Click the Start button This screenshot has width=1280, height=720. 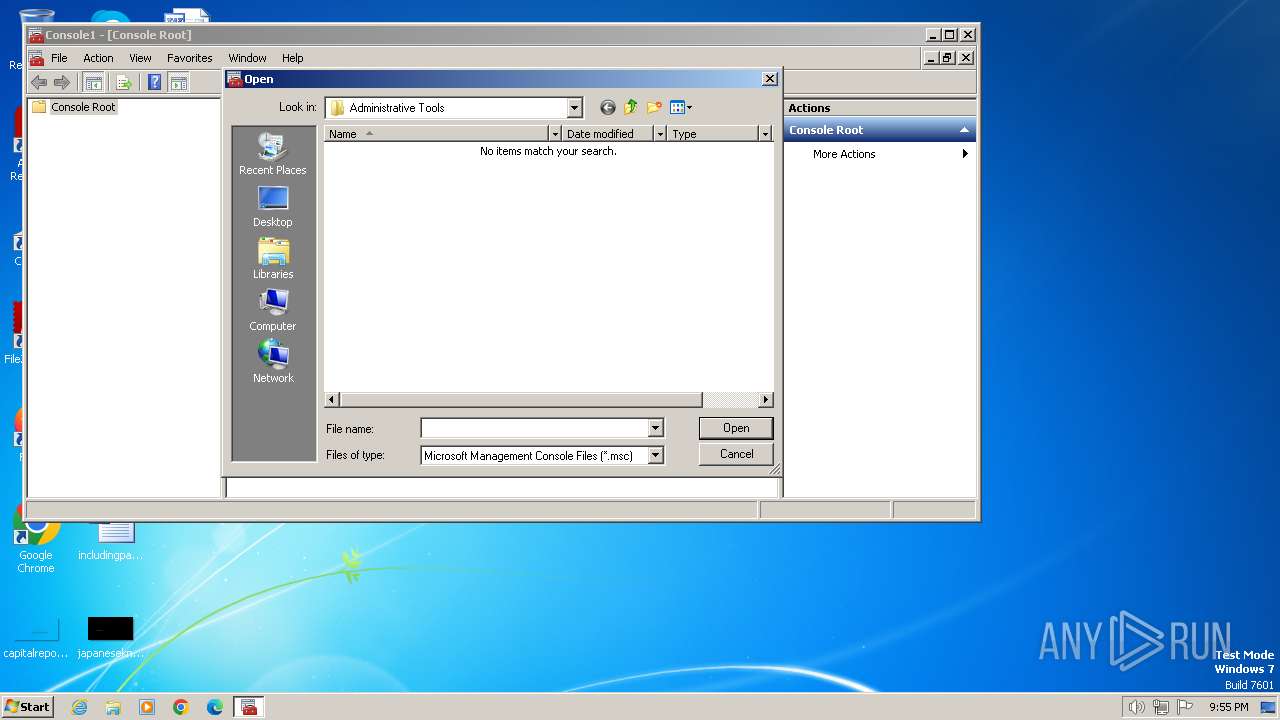(27, 707)
